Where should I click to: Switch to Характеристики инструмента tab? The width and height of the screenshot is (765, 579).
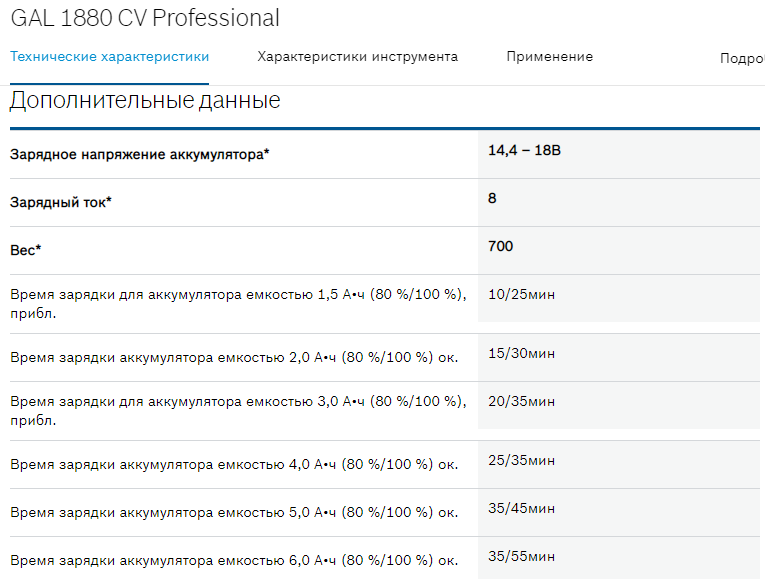[357, 57]
